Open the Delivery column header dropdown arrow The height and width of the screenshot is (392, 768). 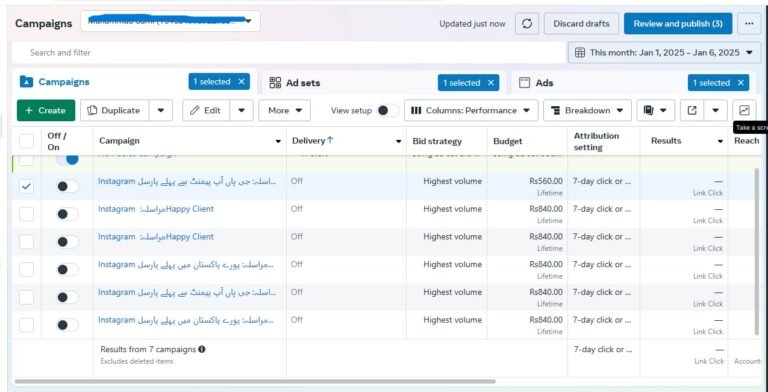coord(398,141)
